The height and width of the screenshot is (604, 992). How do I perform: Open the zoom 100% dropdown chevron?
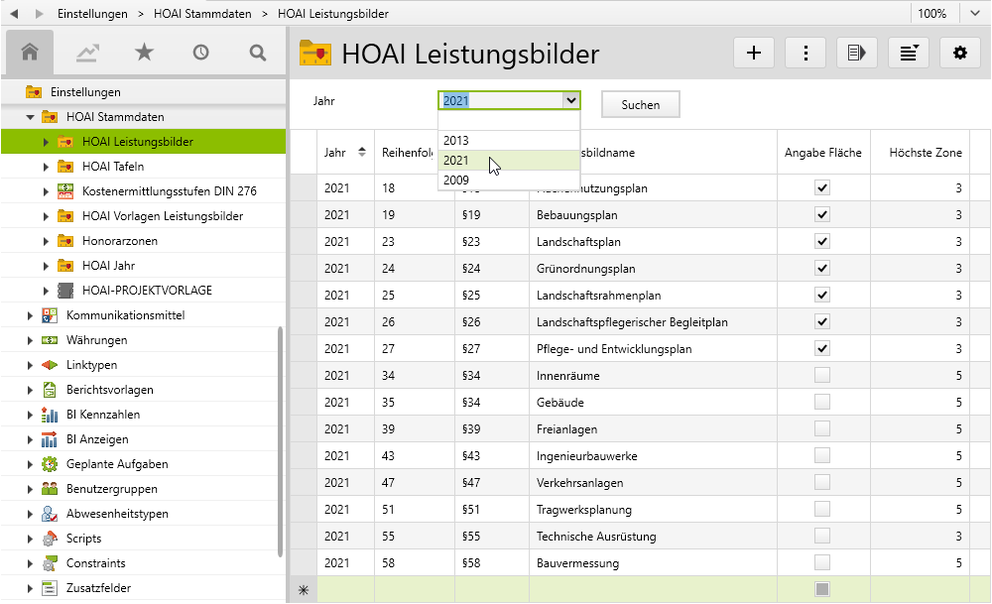coord(975,13)
